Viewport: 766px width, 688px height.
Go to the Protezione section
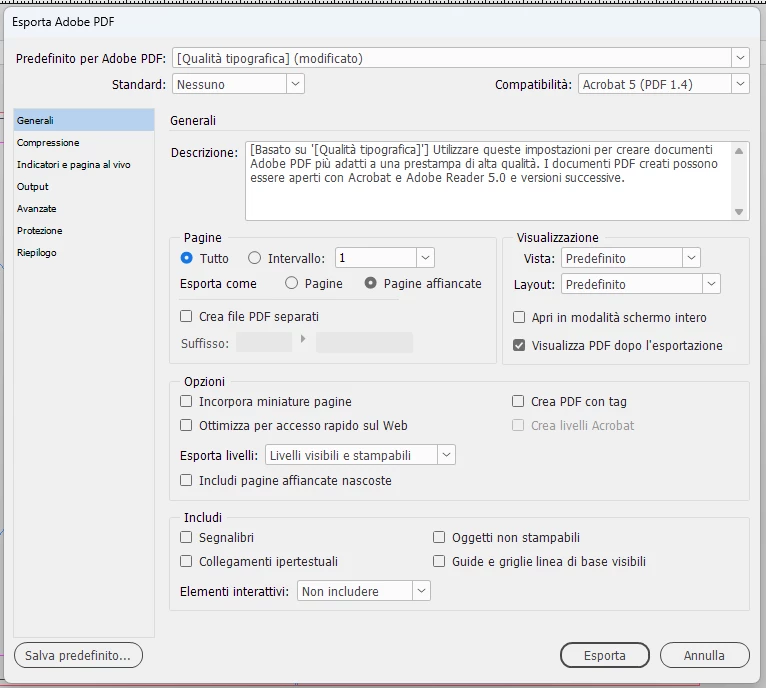[84, 230]
